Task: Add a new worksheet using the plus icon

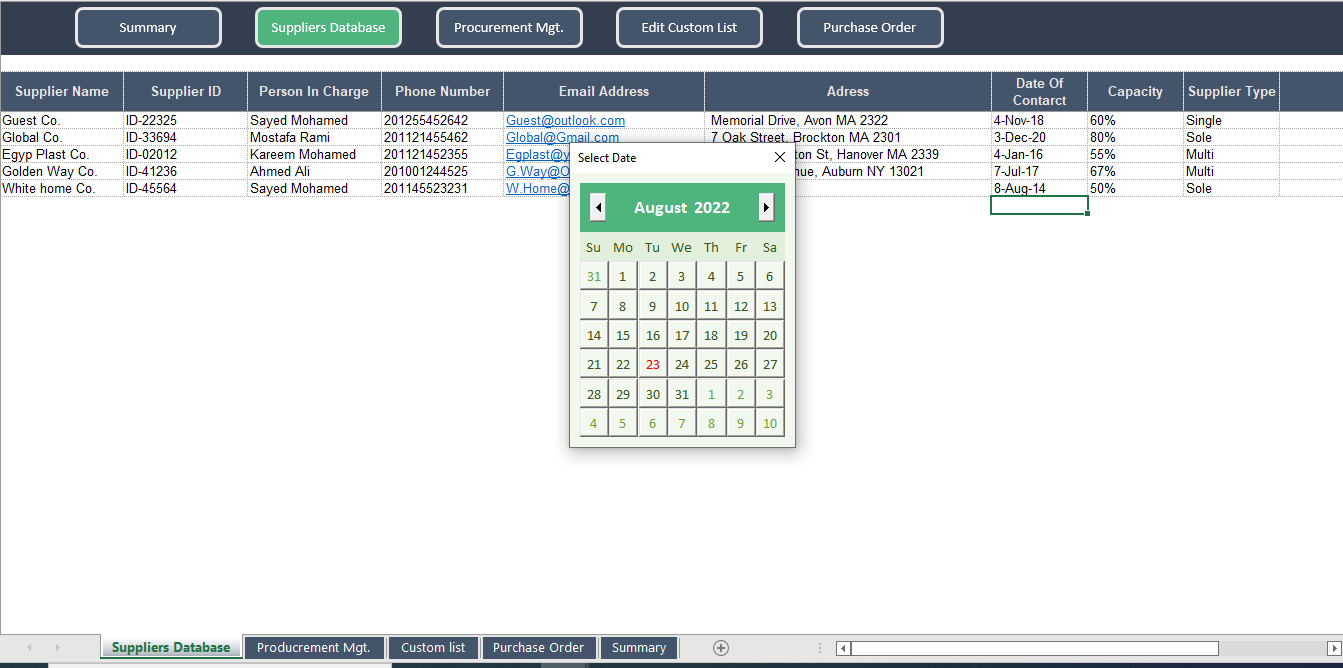Action: (720, 647)
